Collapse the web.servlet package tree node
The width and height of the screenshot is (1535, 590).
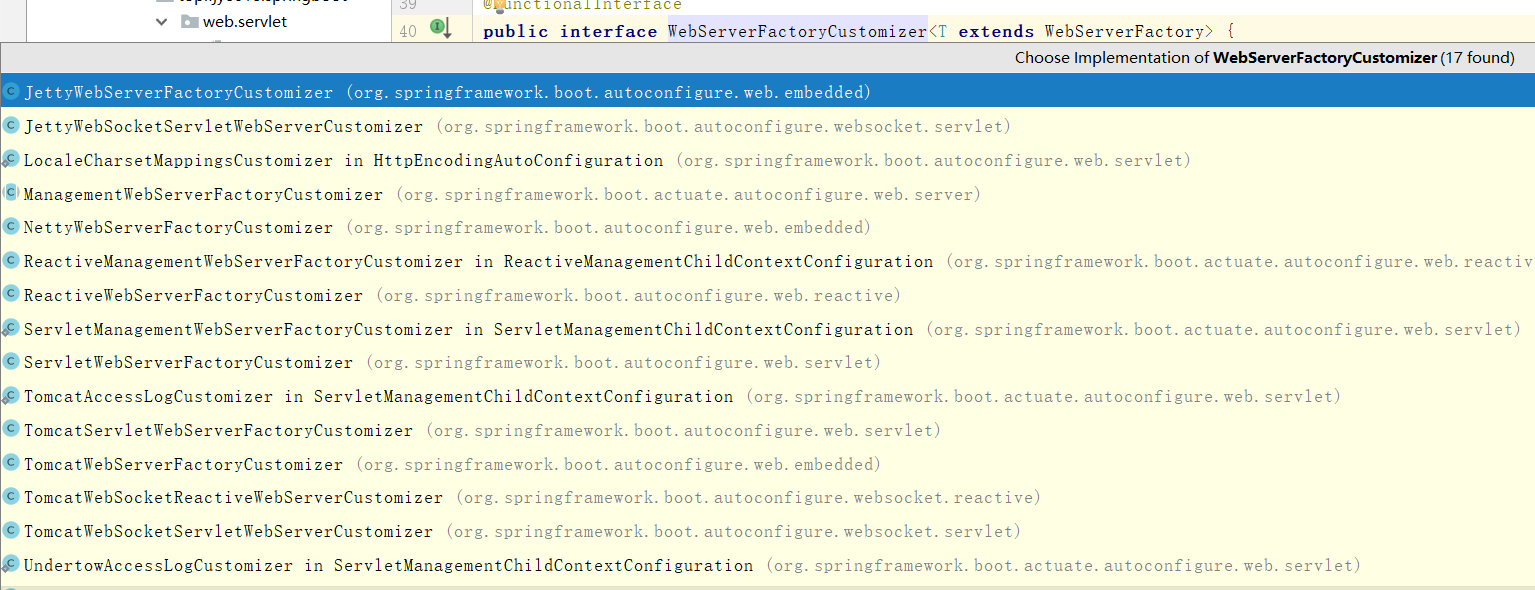pos(162,21)
